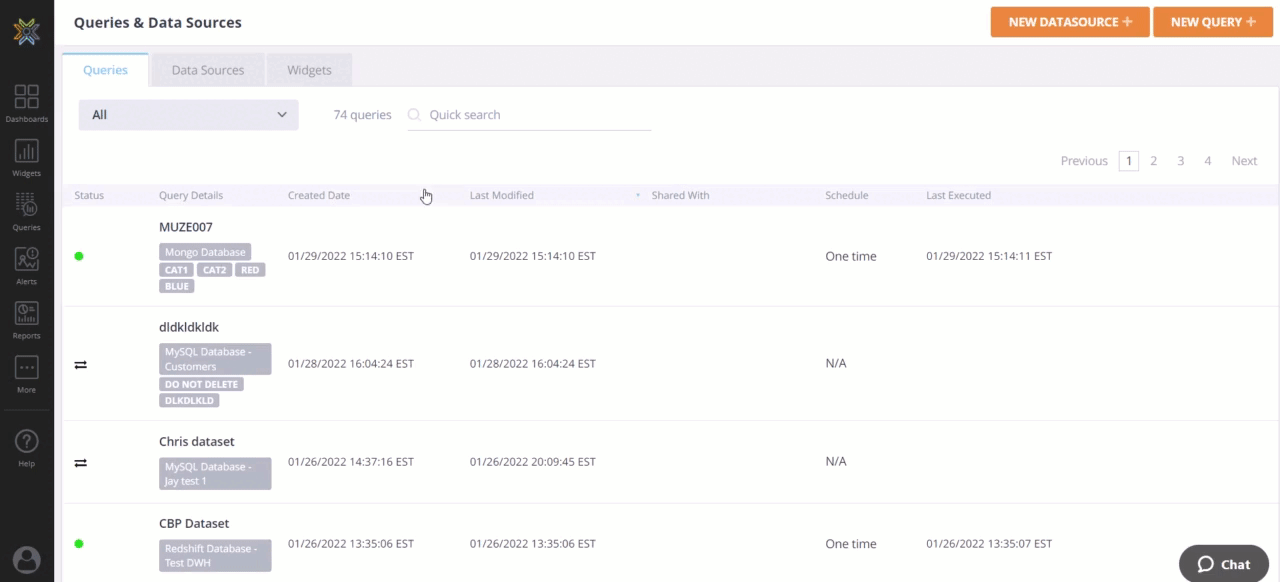Expand the All queries filter dropdown

188,115
